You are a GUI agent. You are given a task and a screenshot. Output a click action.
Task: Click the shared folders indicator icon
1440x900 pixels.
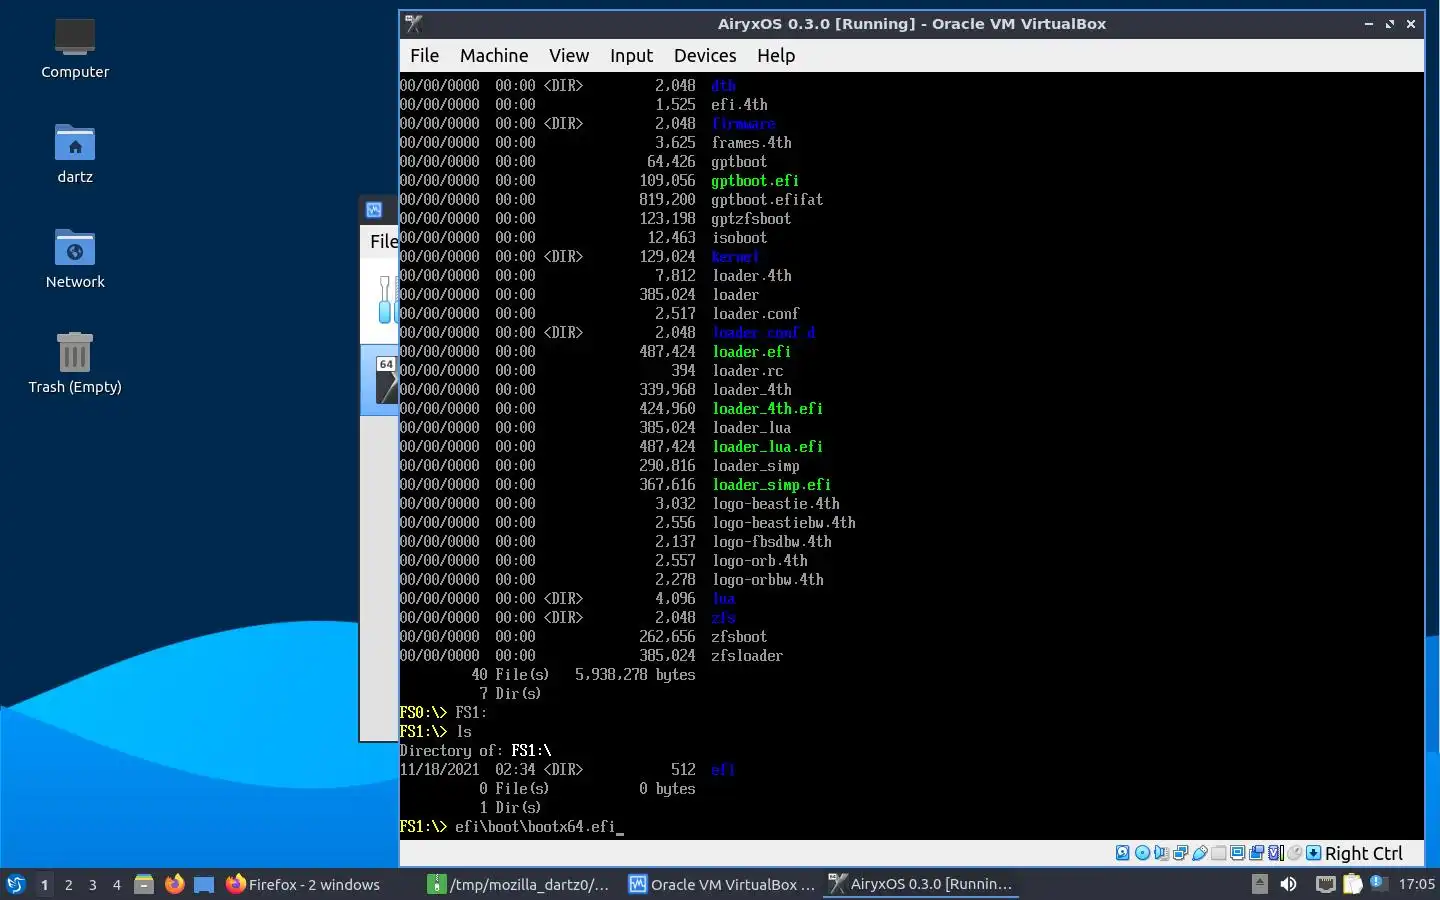[1218, 853]
